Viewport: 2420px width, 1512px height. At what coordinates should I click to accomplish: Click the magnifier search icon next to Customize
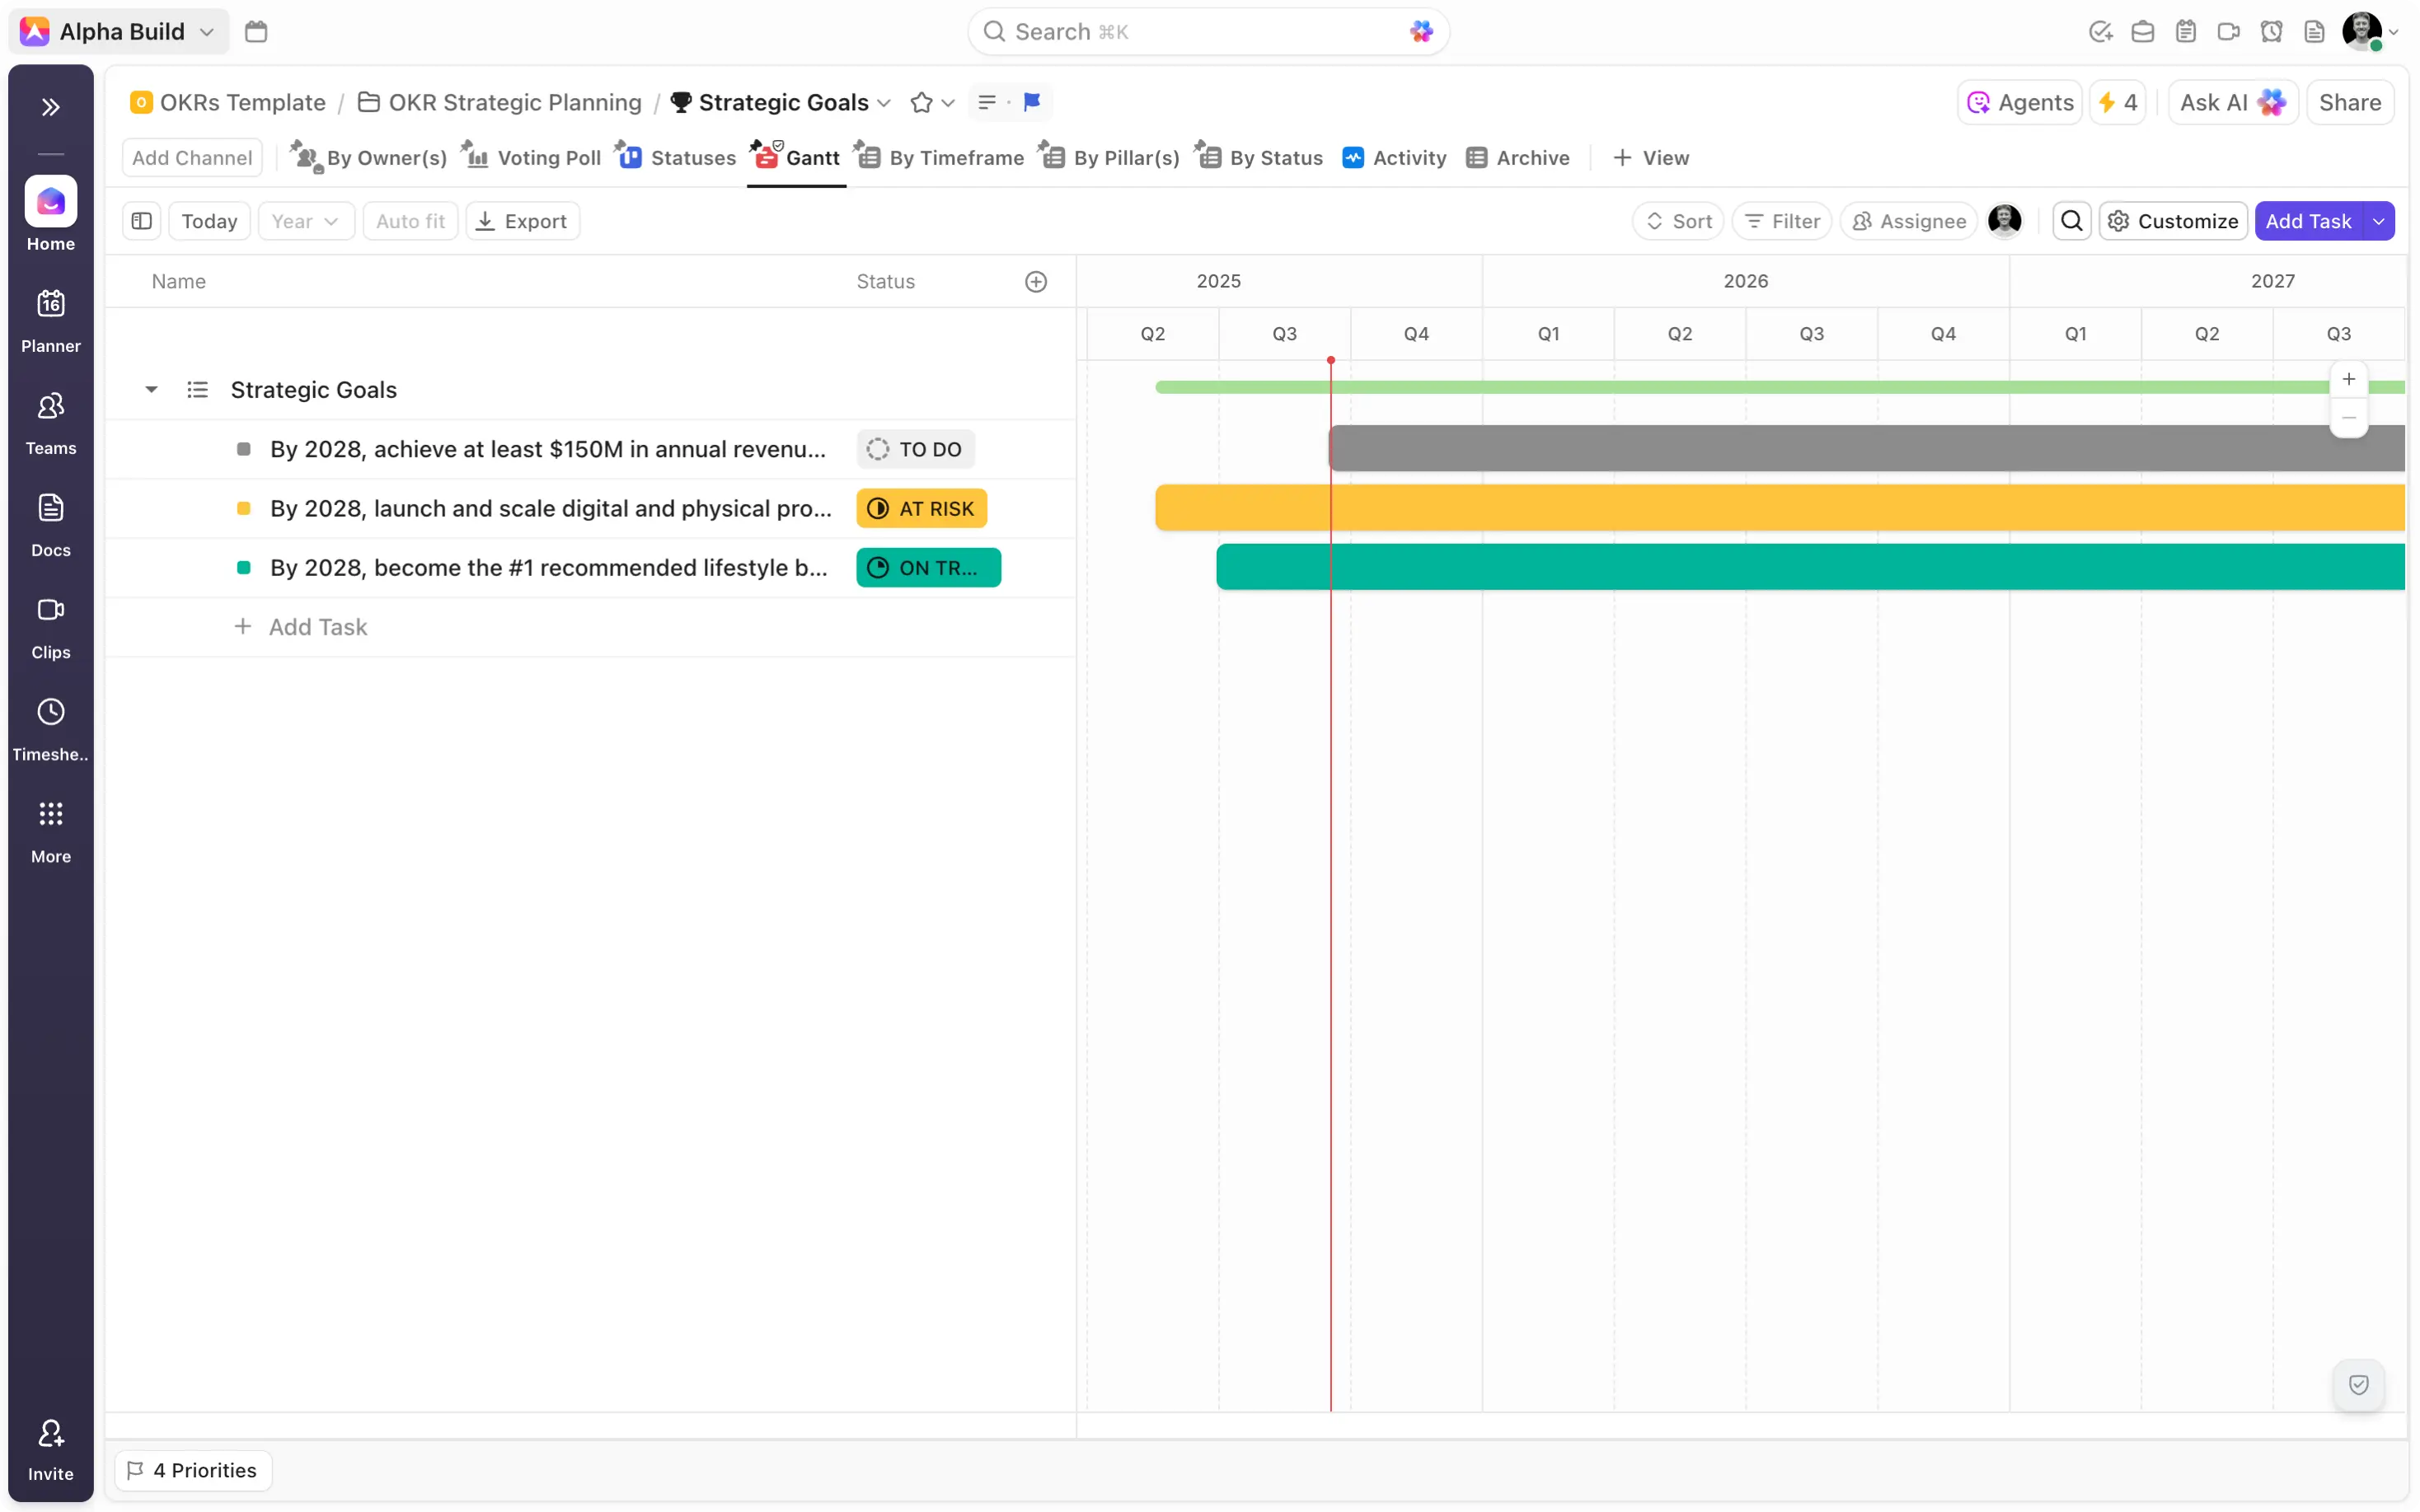[x=2071, y=221]
